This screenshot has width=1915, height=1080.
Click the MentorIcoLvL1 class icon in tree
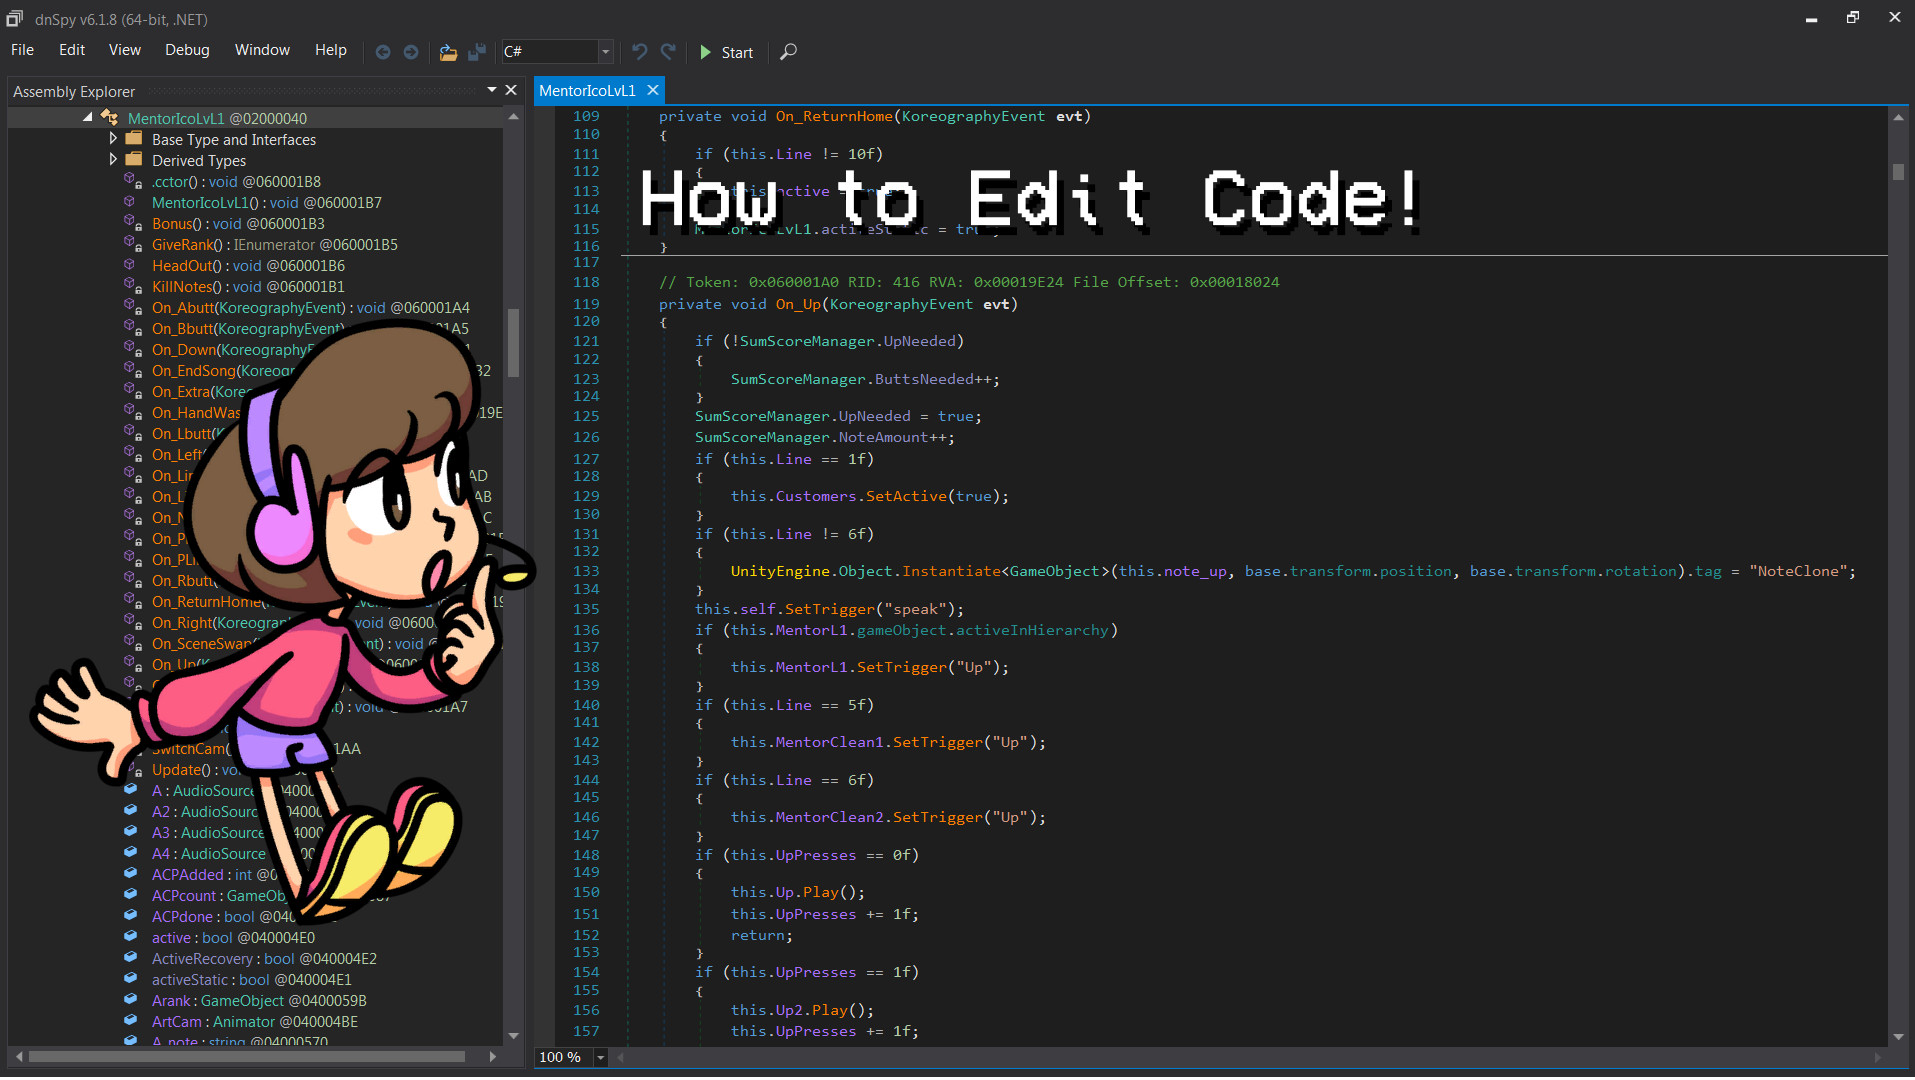click(x=110, y=118)
